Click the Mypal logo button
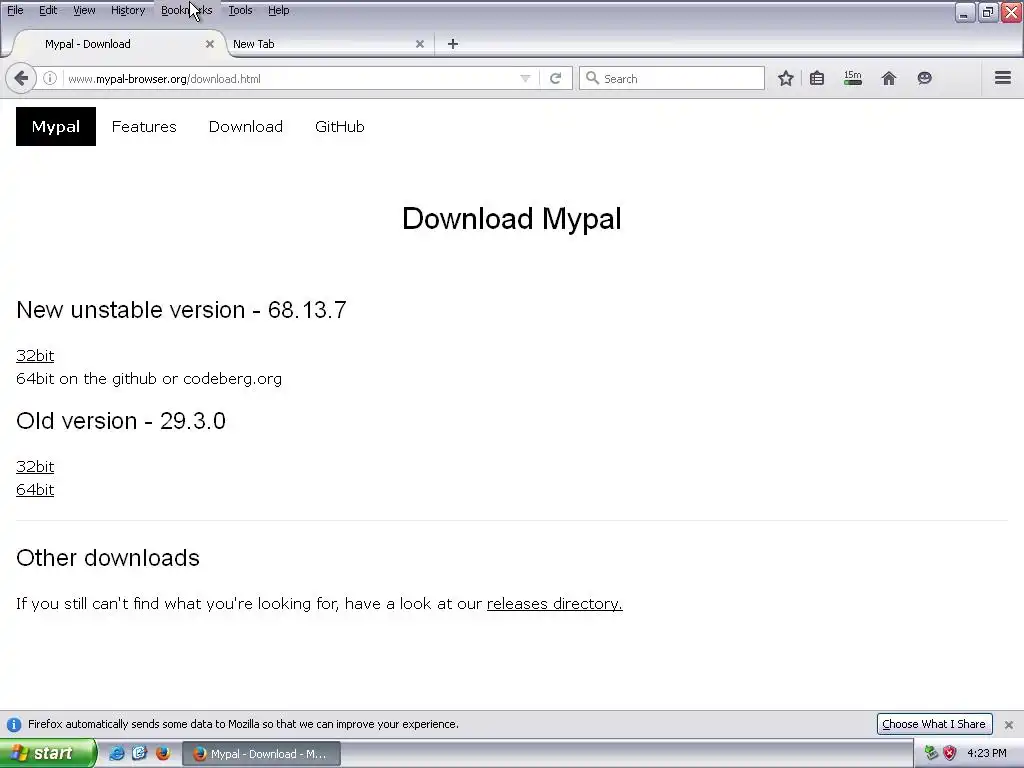1024x768 pixels. 56,127
